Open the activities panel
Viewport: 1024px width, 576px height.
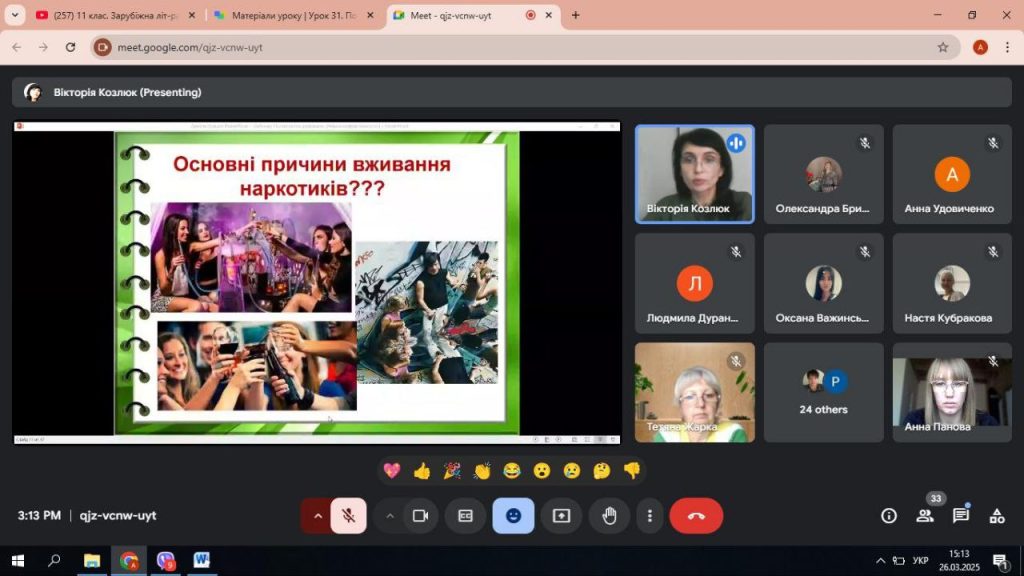point(996,516)
